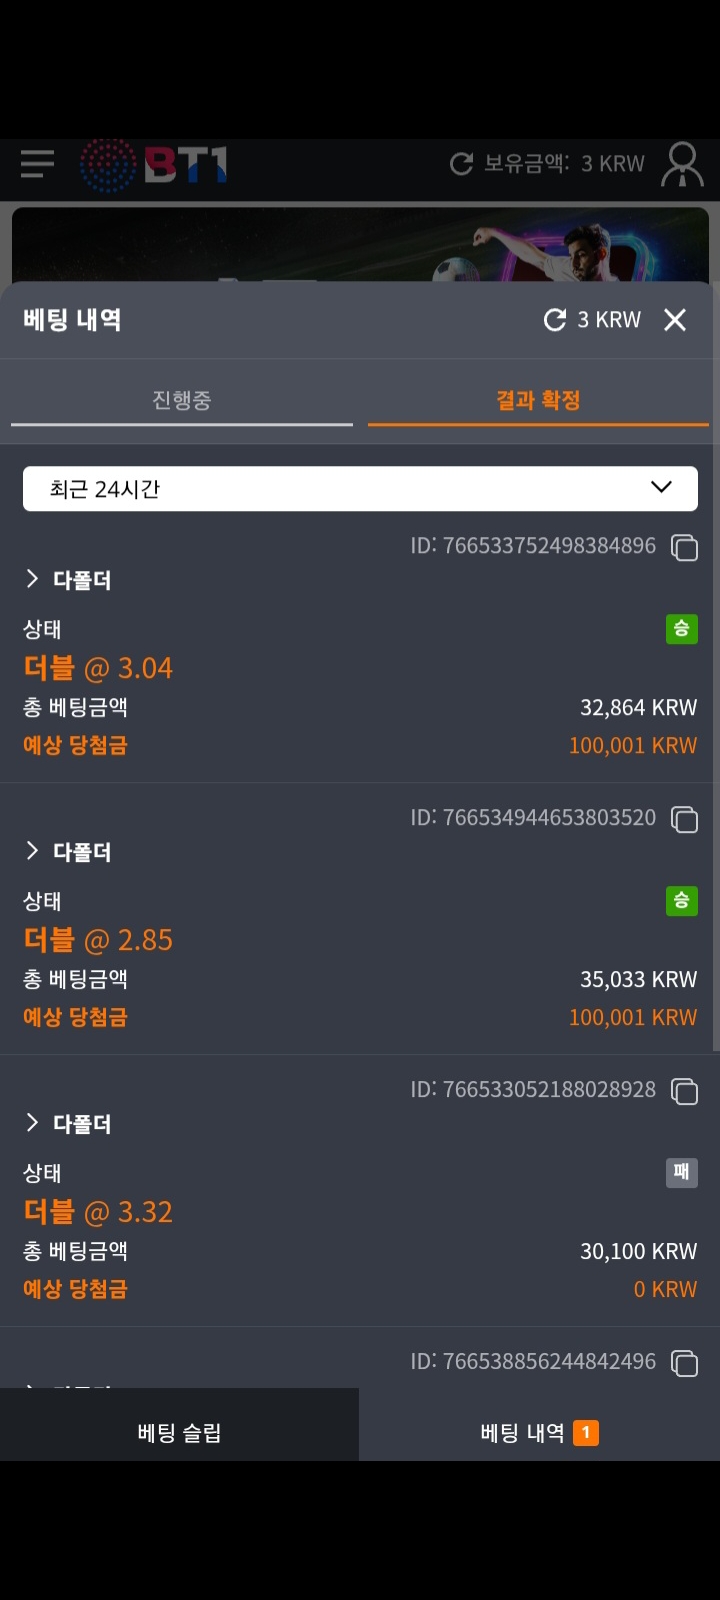Image resolution: width=720 pixels, height=1600 pixels.
Task: Switch to the 진행중 tab
Action: [x=181, y=401]
